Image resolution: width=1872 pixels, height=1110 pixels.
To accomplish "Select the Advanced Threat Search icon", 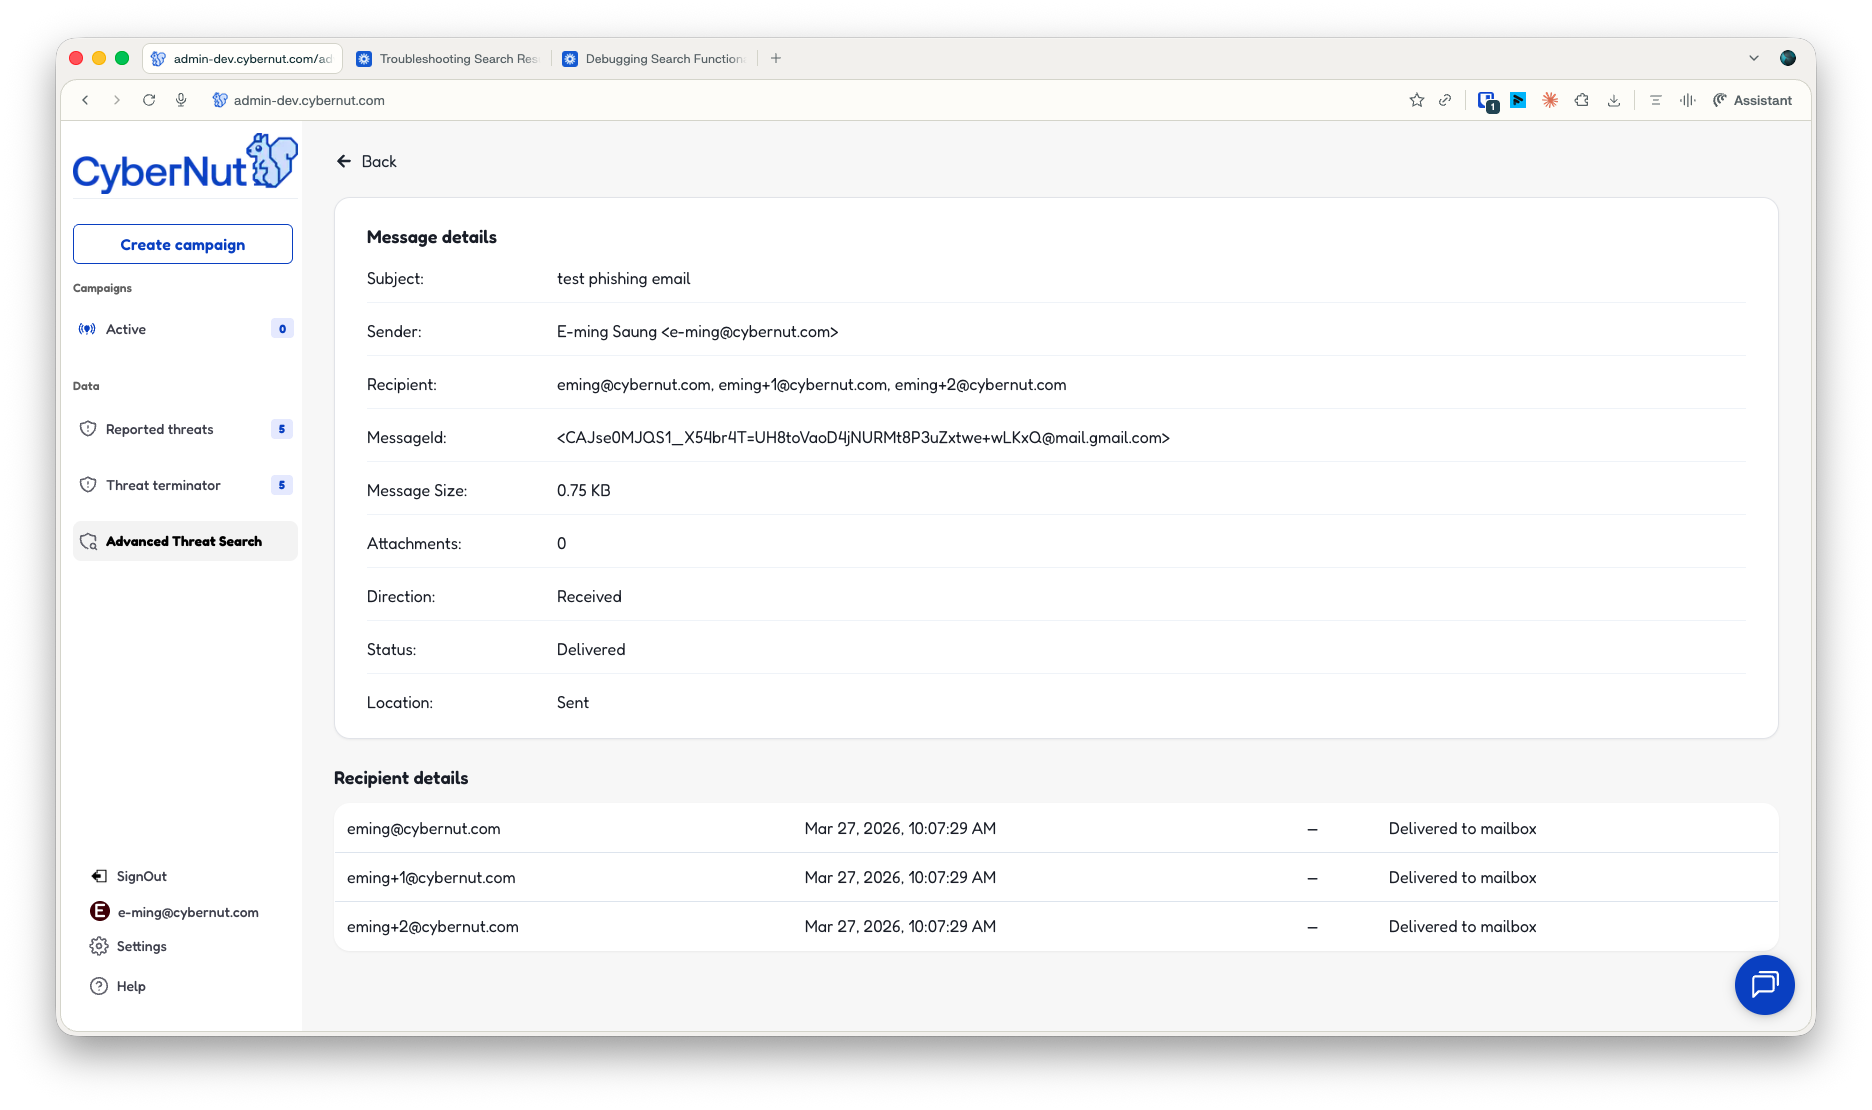I will [88, 541].
